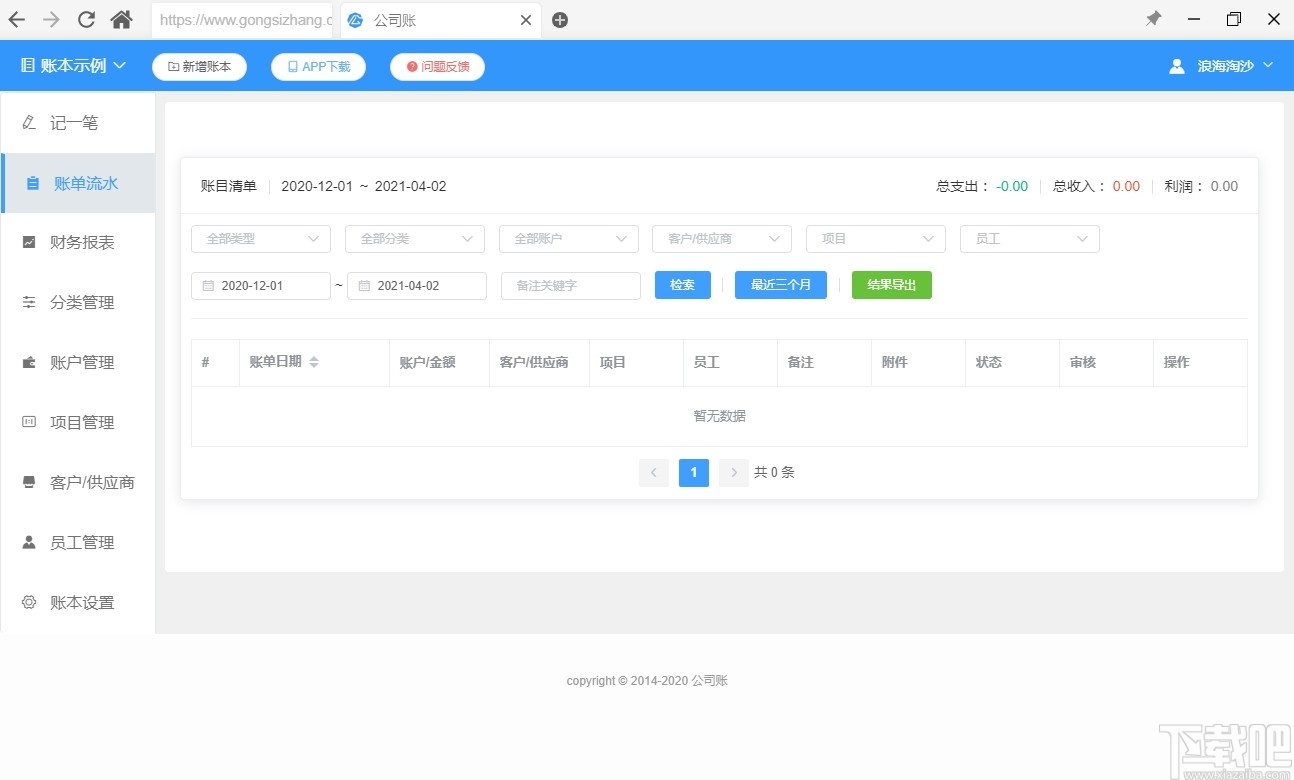Click the 检索 search button
Viewport: 1294px width, 780px height.
click(683, 285)
